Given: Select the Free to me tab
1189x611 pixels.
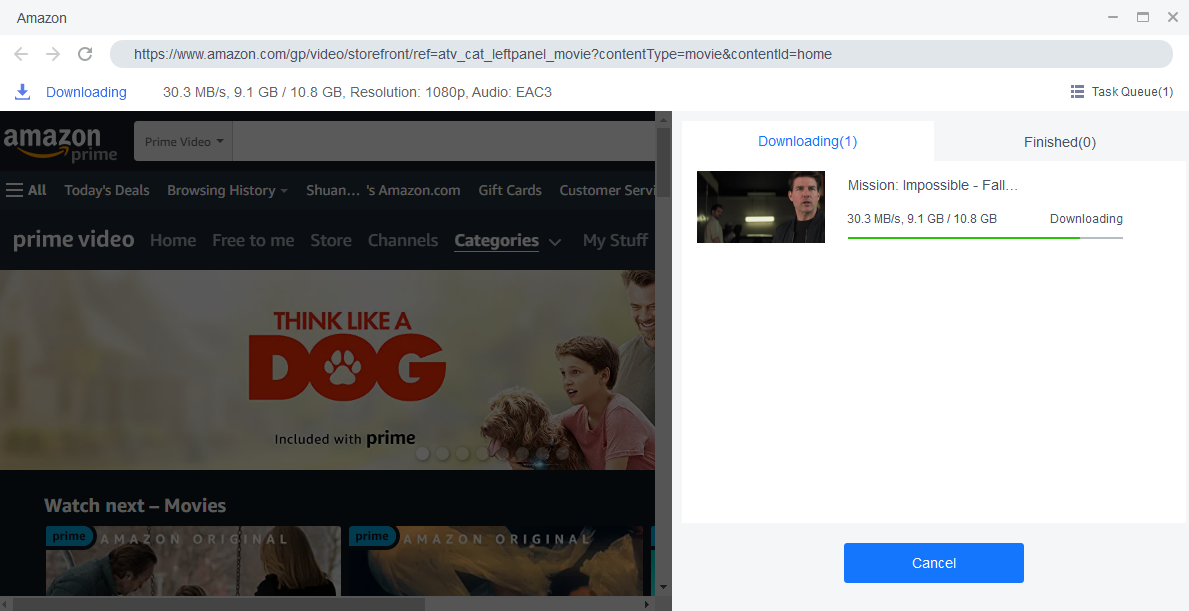Looking at the screenshot, I should click(253, 240).
